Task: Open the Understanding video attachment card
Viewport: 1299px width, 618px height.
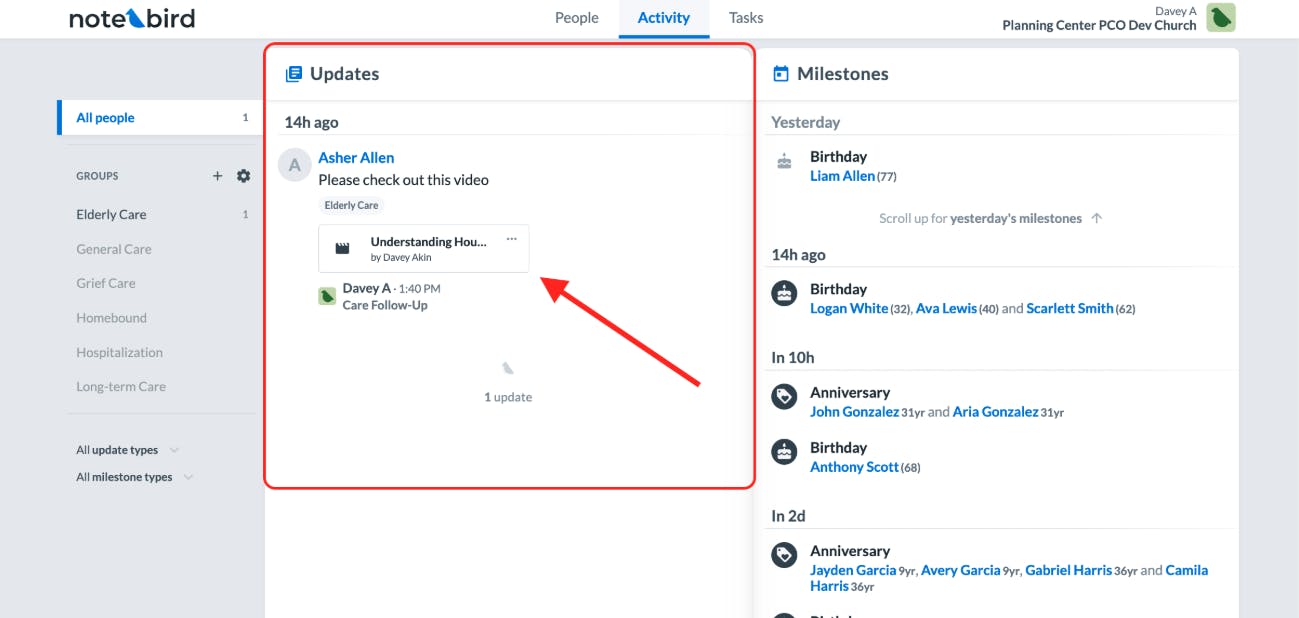Action: (x=428, y=248)
